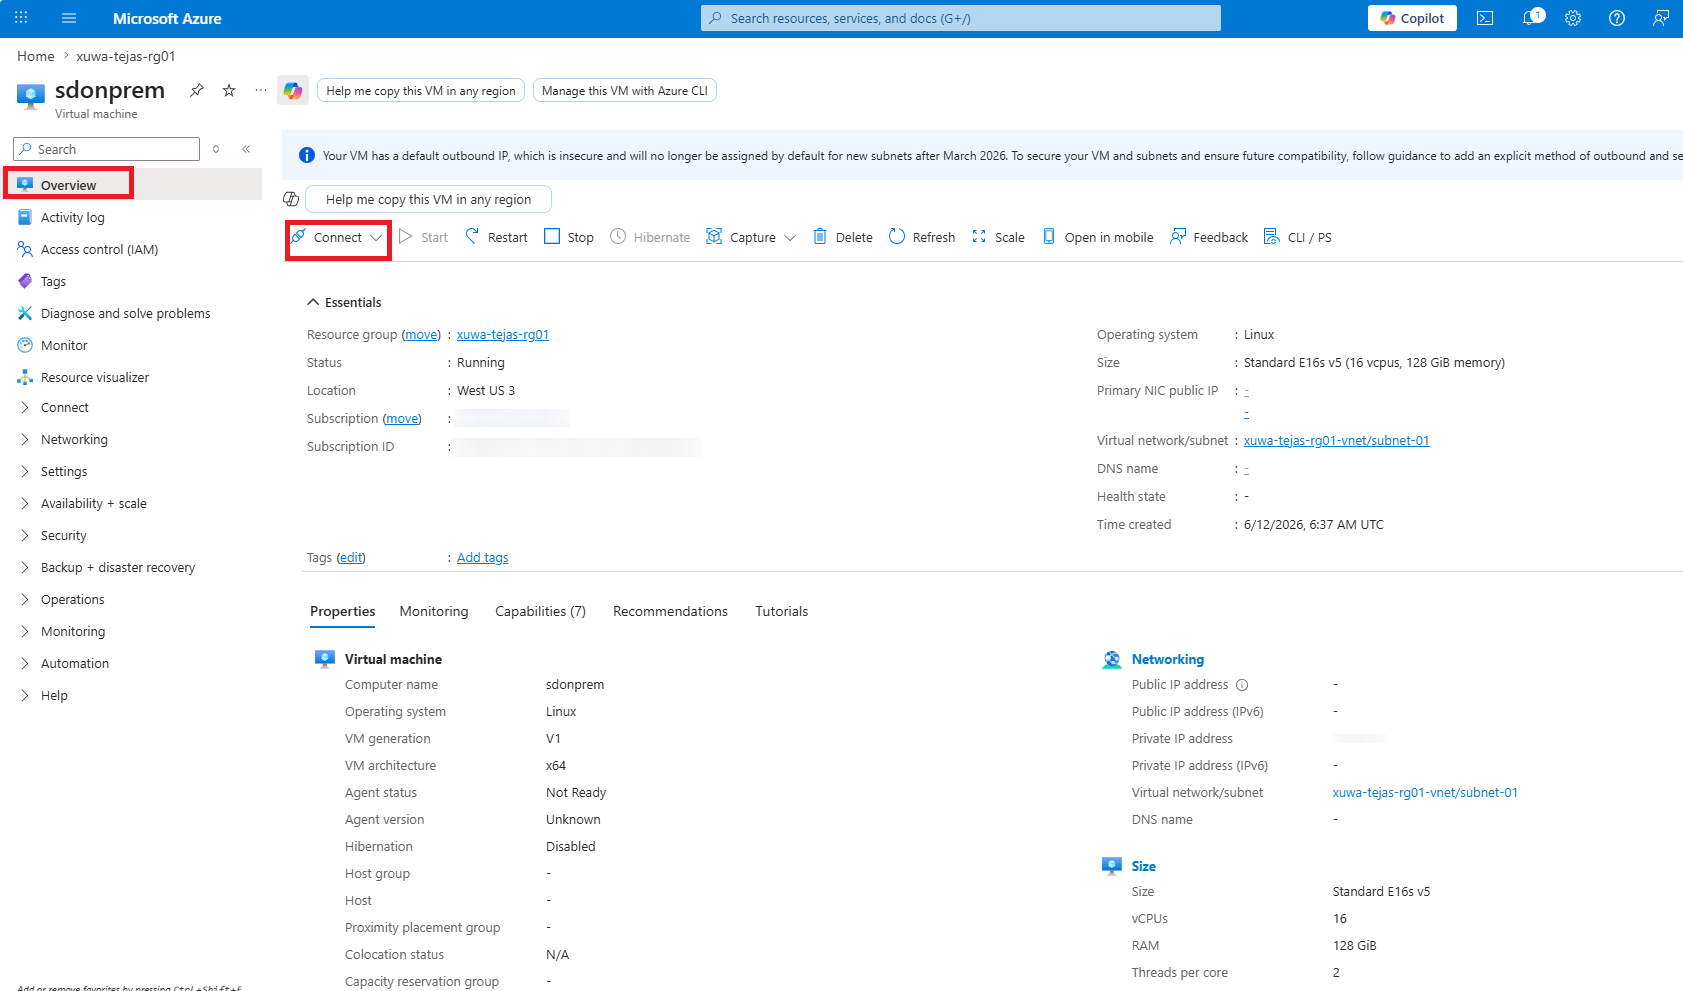The height and width of the screenshot is (991, 1683).
Task: Click the Start toolbar item
Action: click(x=423, y=237)
